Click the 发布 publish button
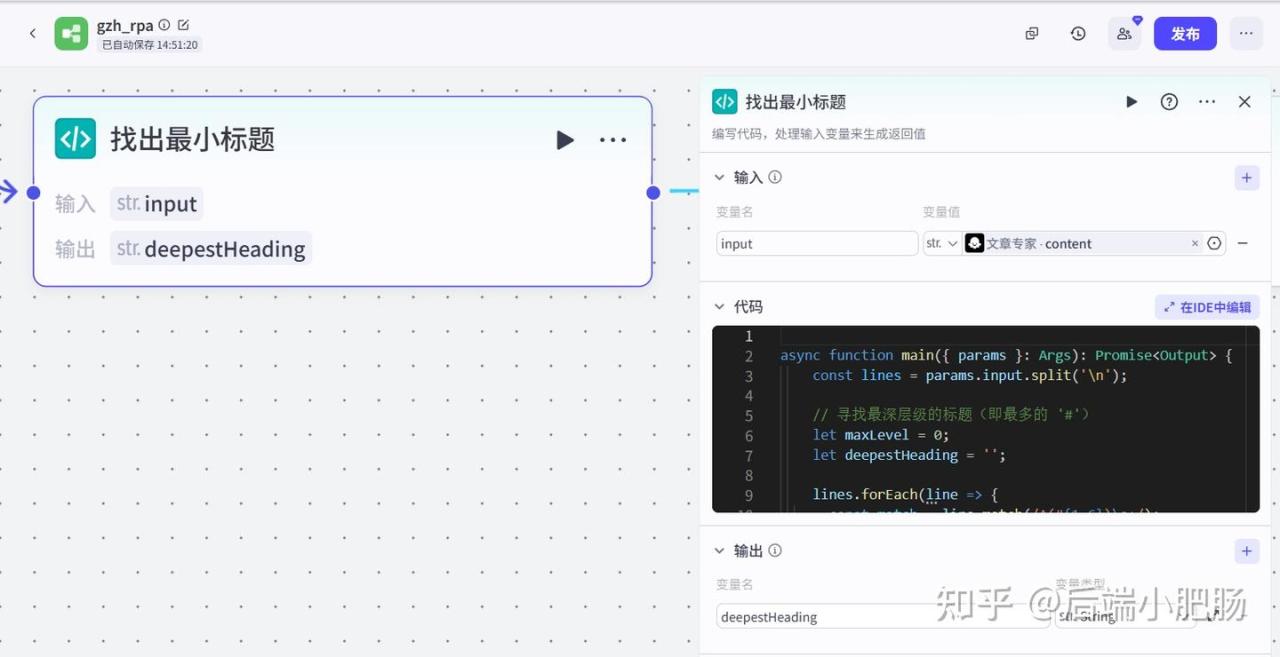1280x657 pixels. coord(1185,34)
